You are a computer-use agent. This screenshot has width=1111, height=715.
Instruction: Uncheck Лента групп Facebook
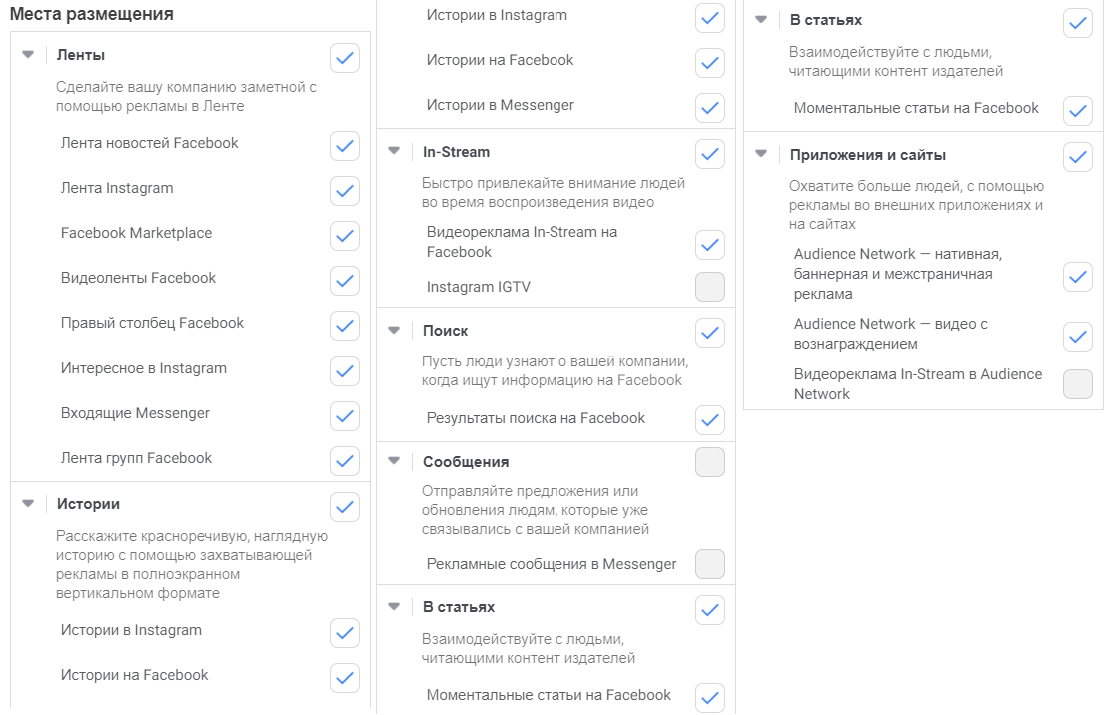pyautogui.click(x=345, y=461)
